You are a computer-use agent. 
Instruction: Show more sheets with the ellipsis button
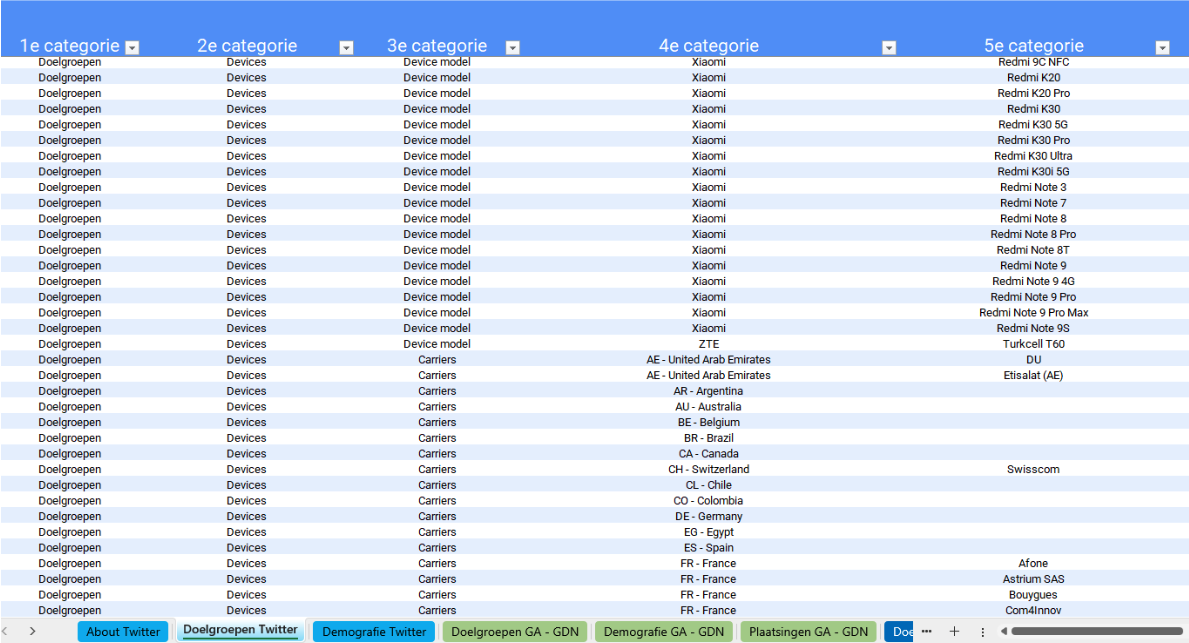click(927, 631)
